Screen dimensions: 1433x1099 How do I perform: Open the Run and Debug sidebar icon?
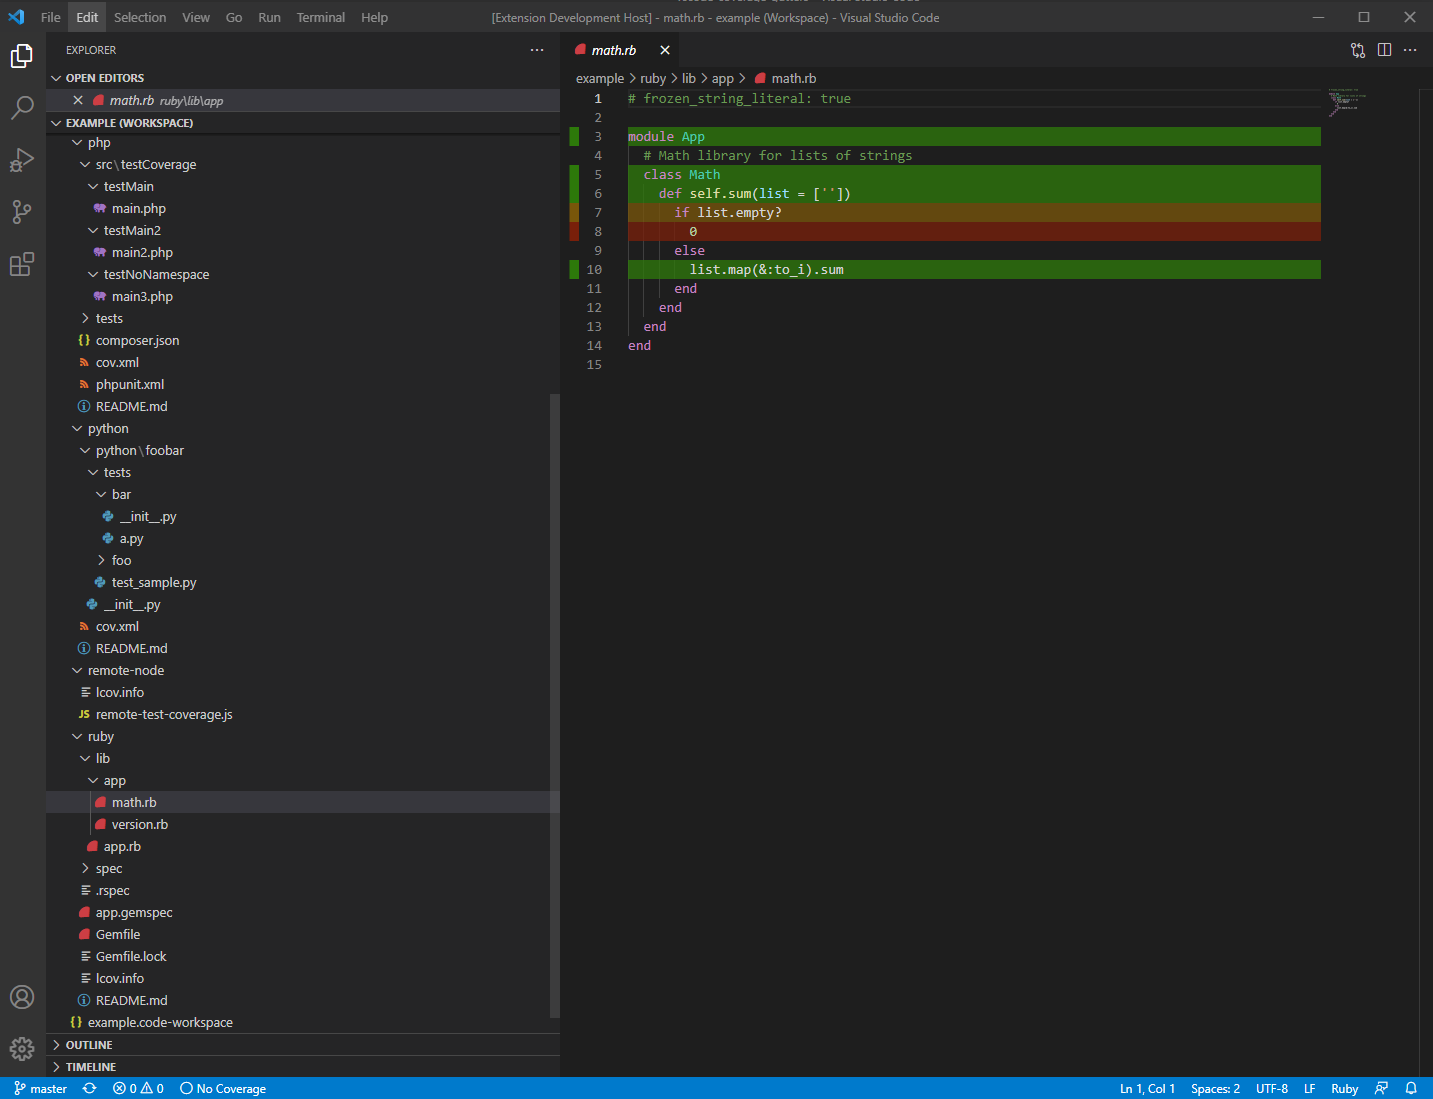21,160
